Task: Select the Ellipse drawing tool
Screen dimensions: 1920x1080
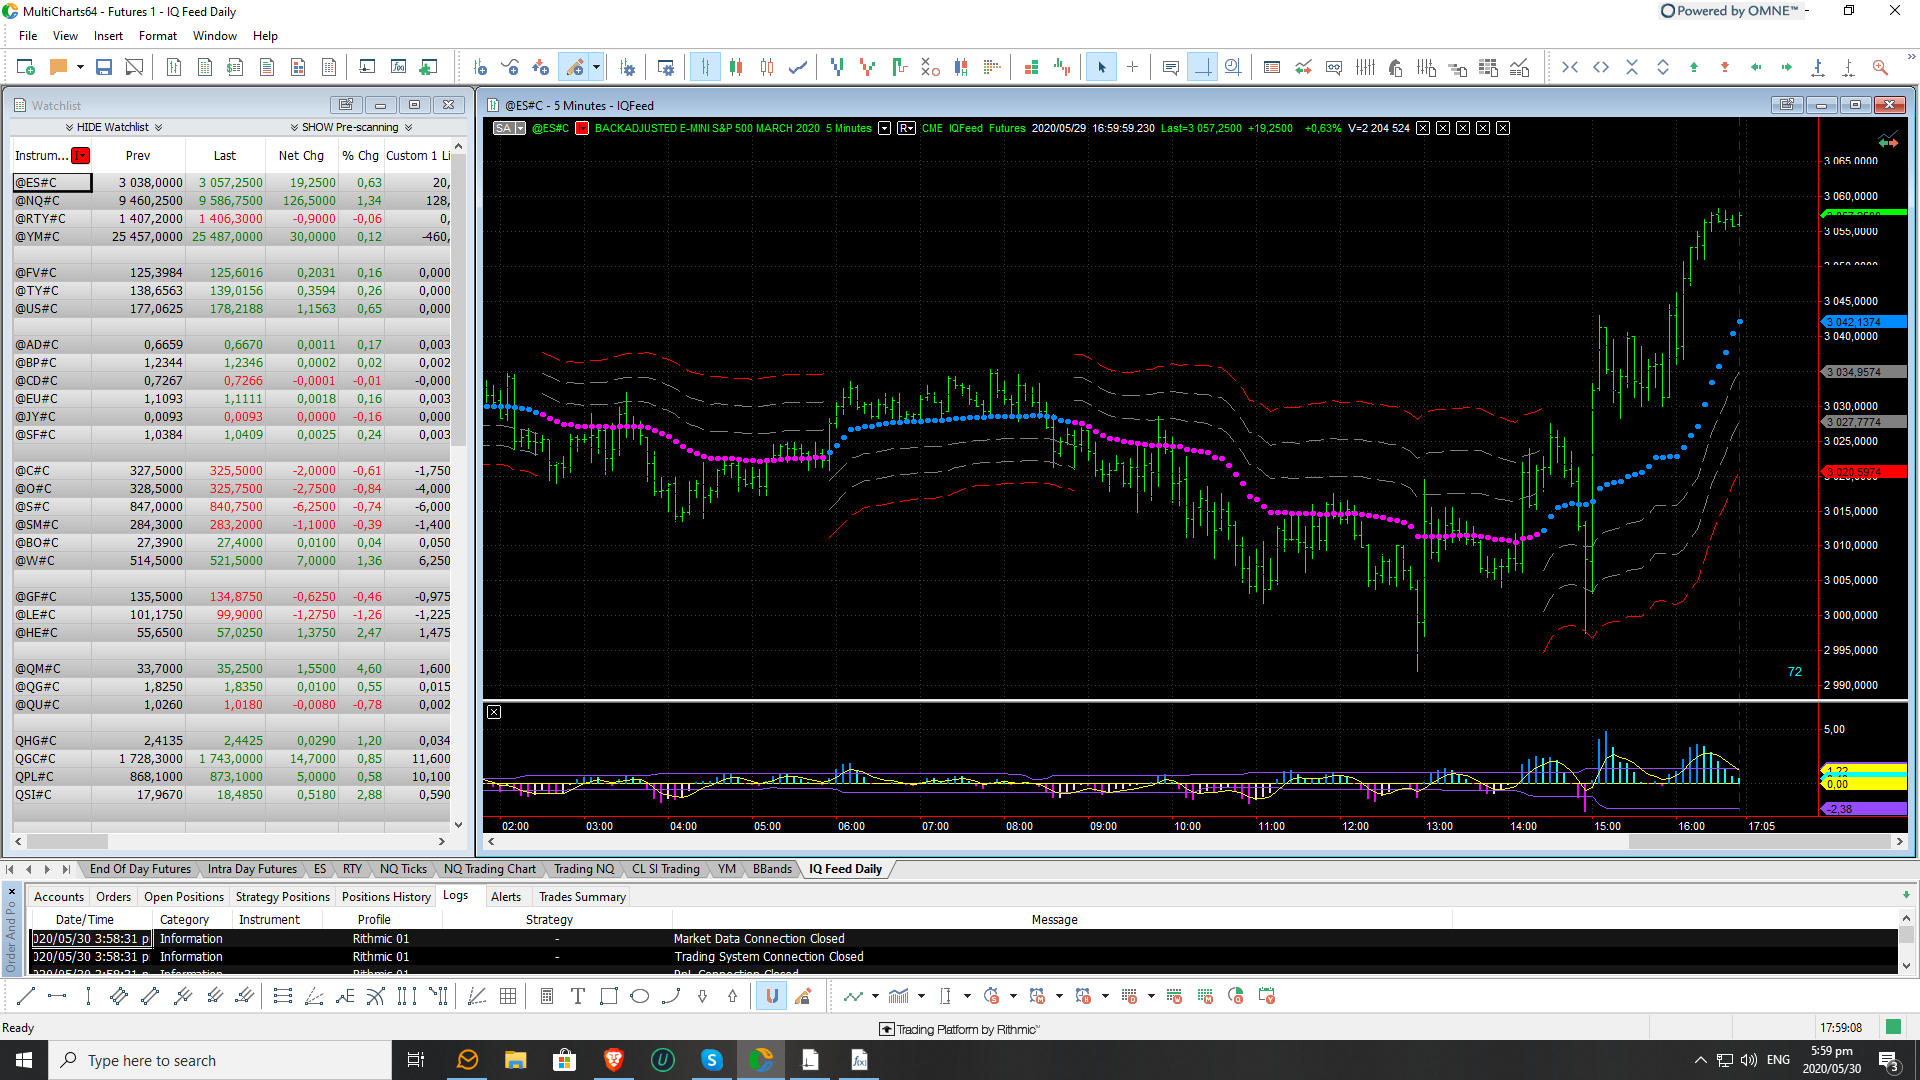Action: [x=640, y=996]
